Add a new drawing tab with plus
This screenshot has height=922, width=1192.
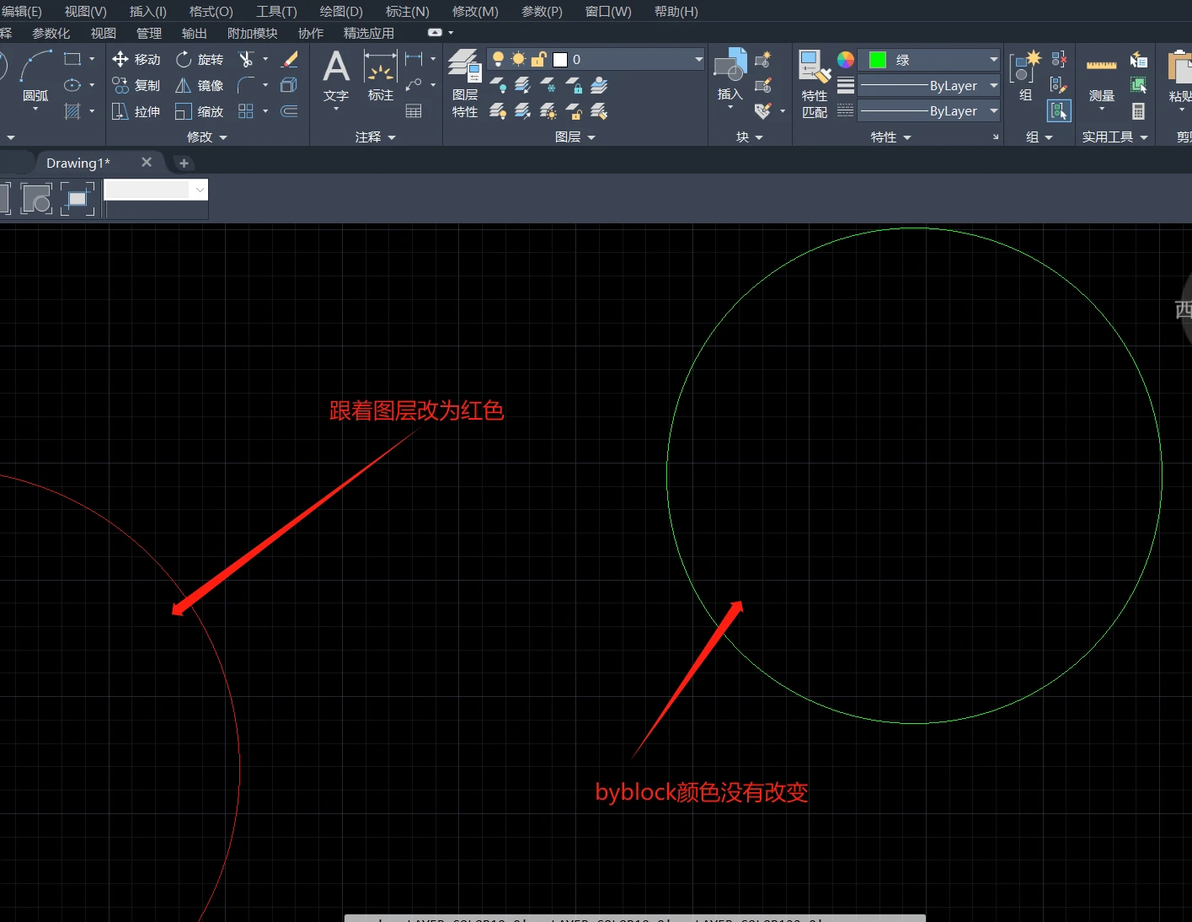(x=183, y=163)
